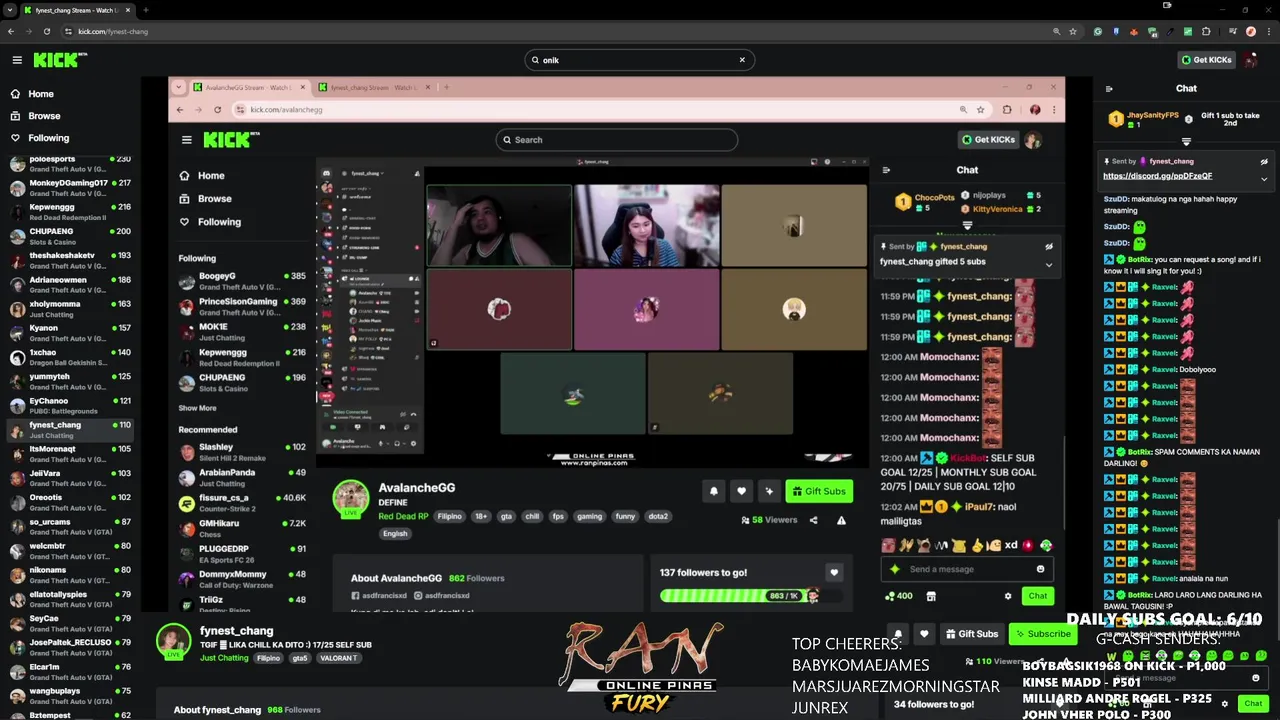
Task: Click Red Dead RP category link
Action: click(403, 517)
